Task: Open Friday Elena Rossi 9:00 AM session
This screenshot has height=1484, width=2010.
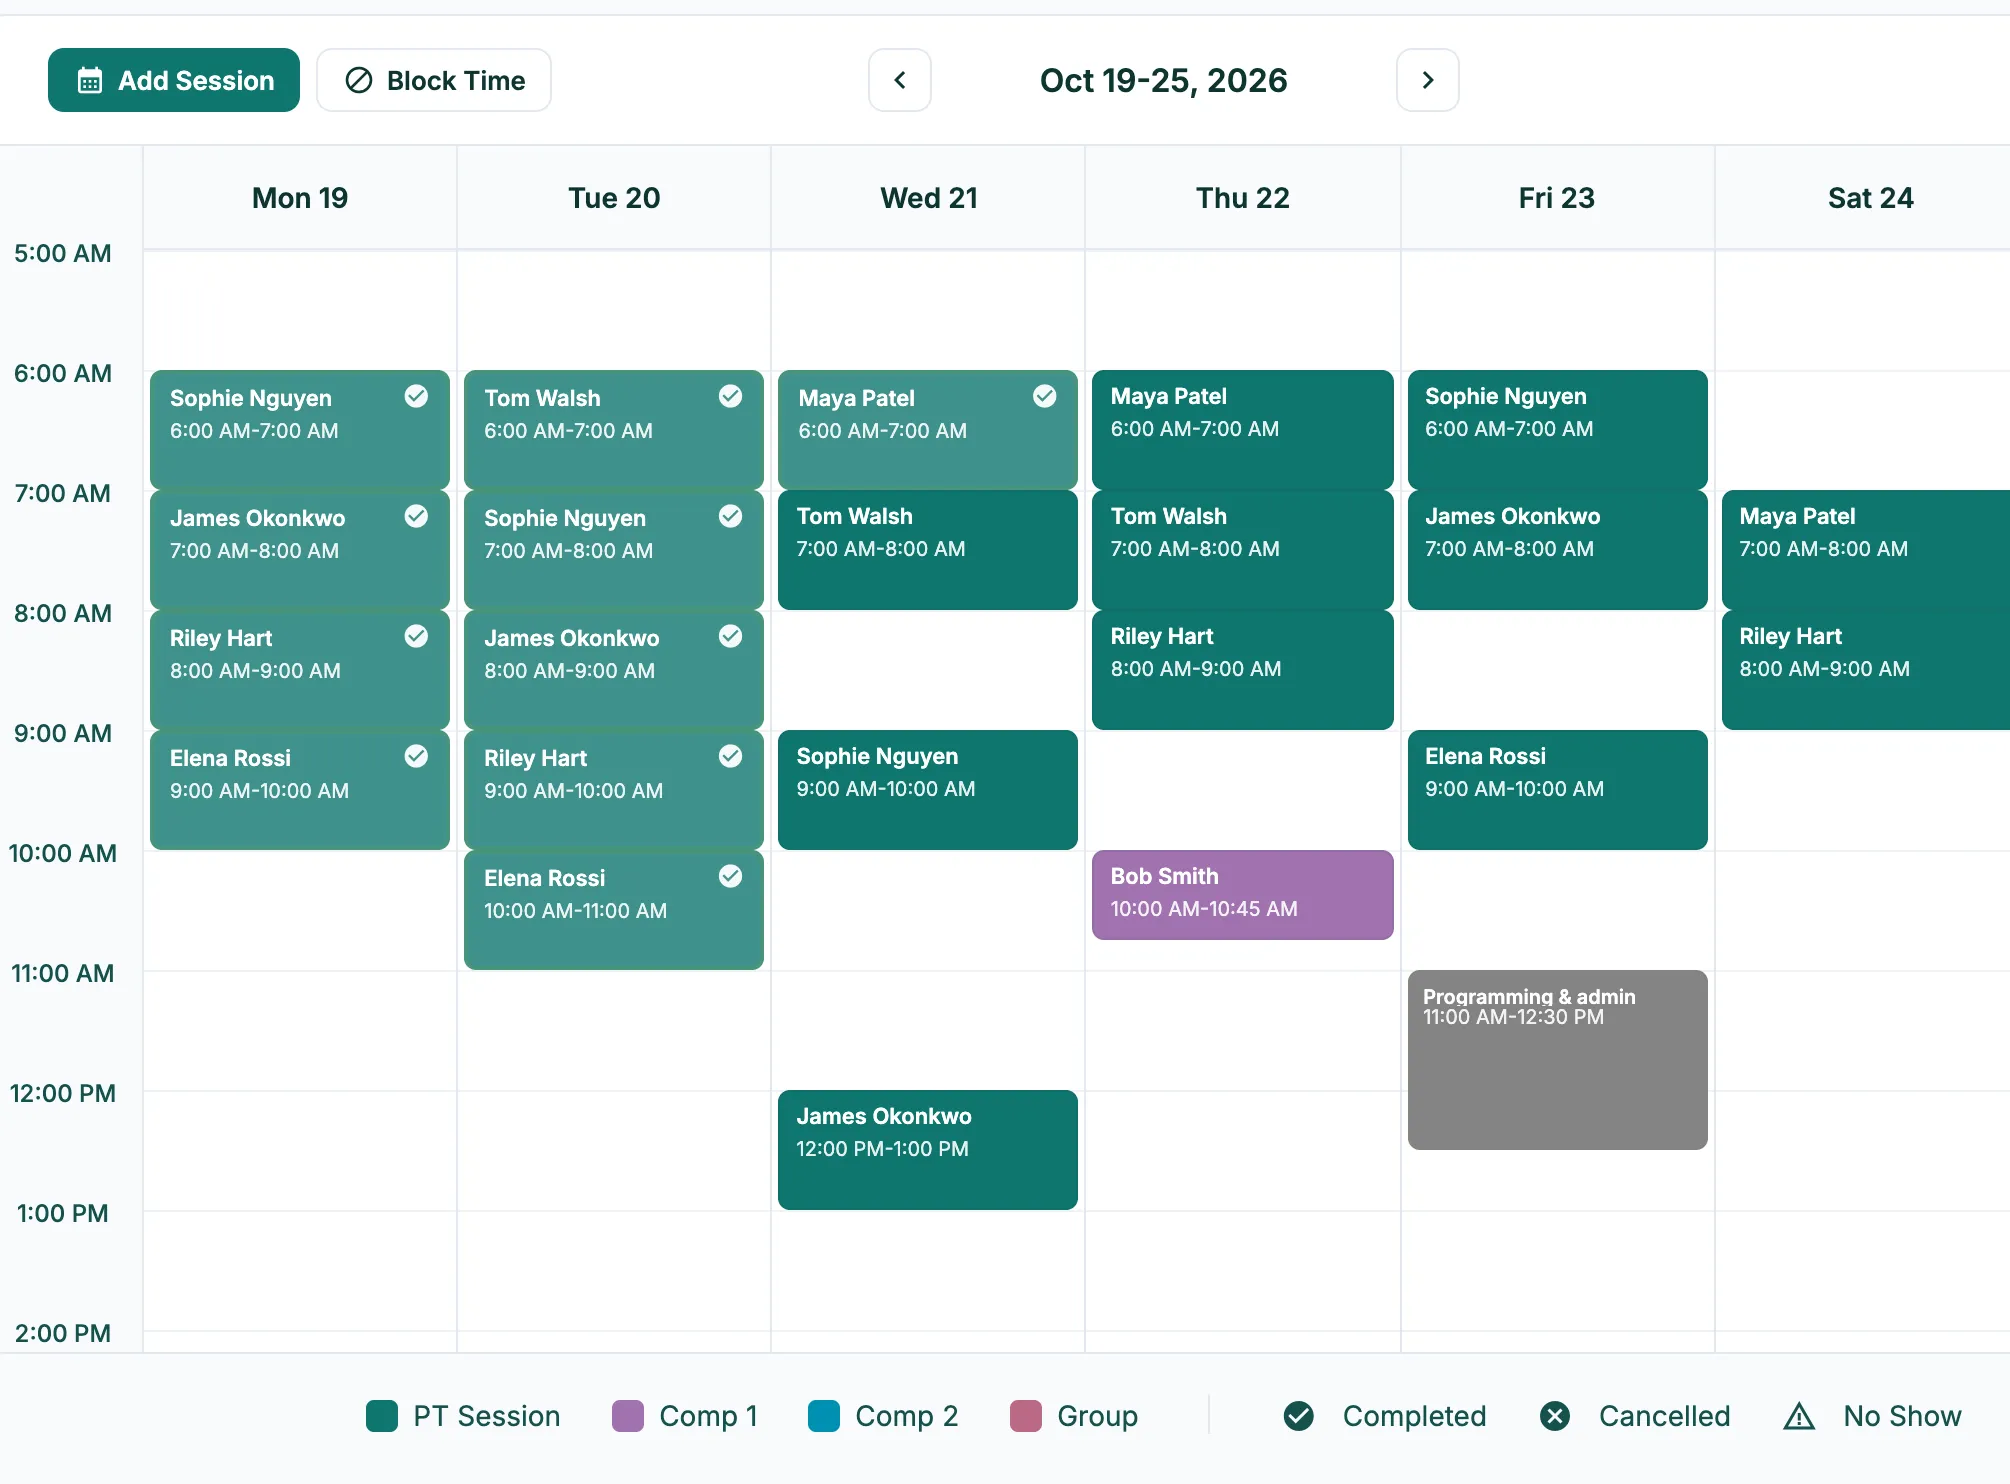Action: 1558,790
